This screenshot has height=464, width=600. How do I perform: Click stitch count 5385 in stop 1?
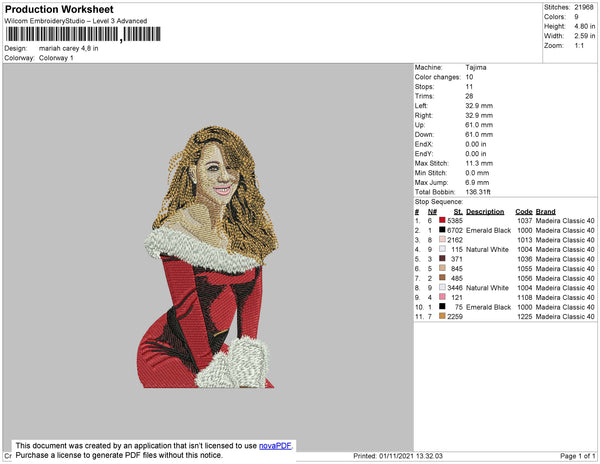pos(455,220)
